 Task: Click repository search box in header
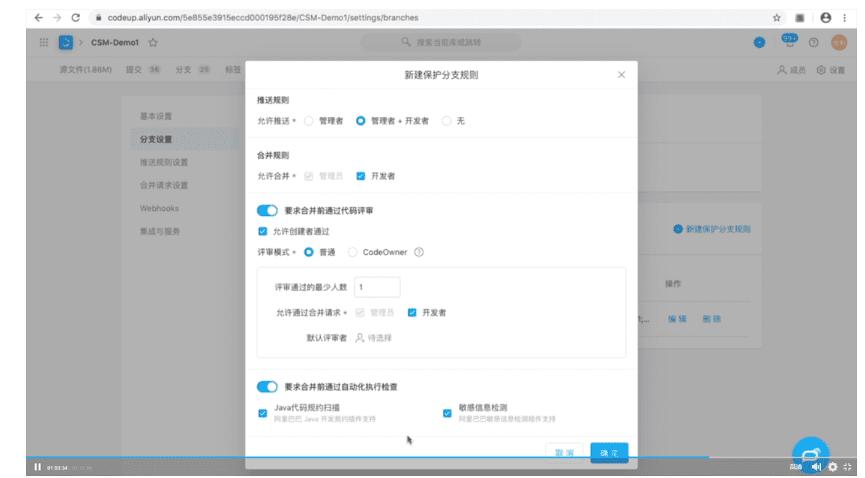point(441,42)
